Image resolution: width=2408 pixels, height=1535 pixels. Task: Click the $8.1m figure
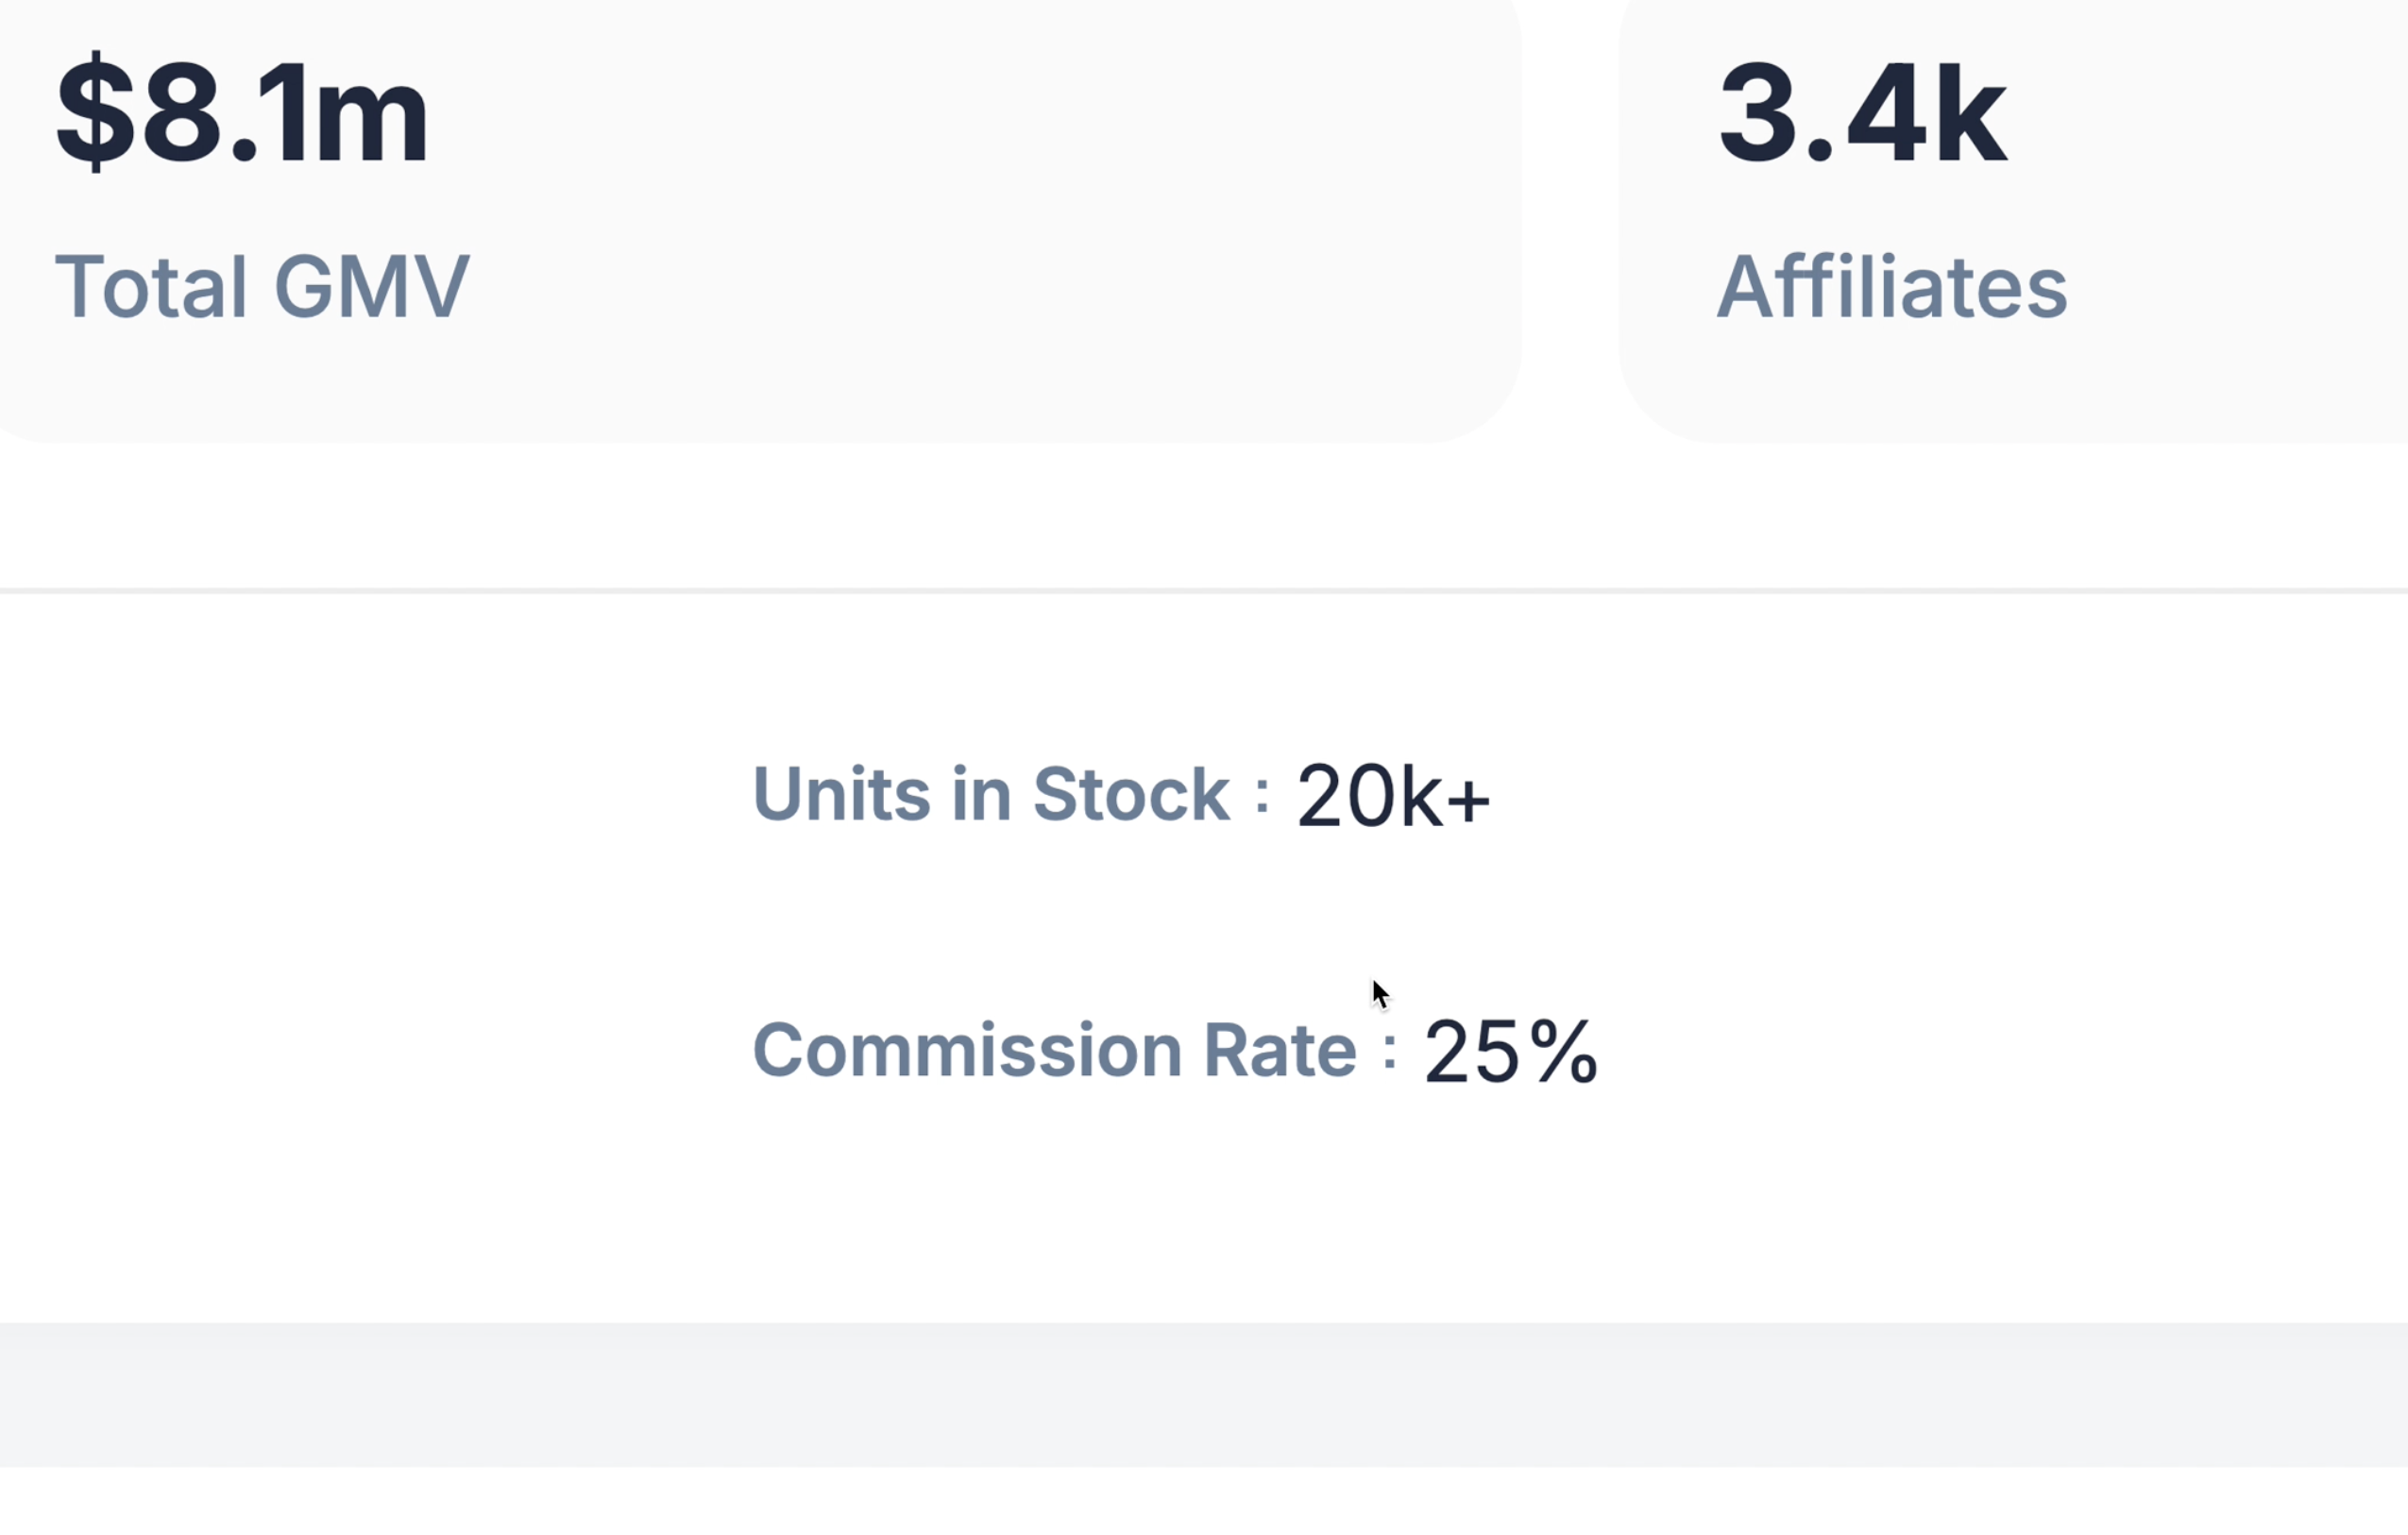(x=243, y=112)
